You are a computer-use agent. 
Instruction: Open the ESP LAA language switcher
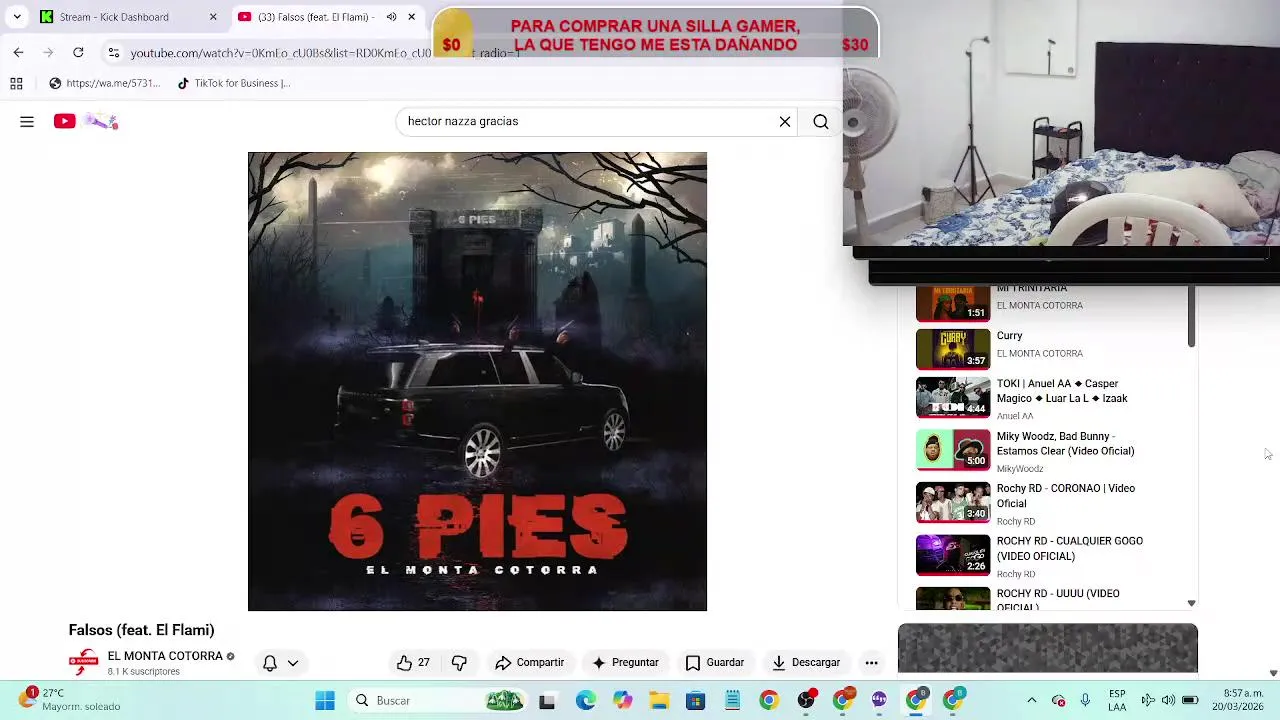pyautogui.click(x=1117, y=701)
